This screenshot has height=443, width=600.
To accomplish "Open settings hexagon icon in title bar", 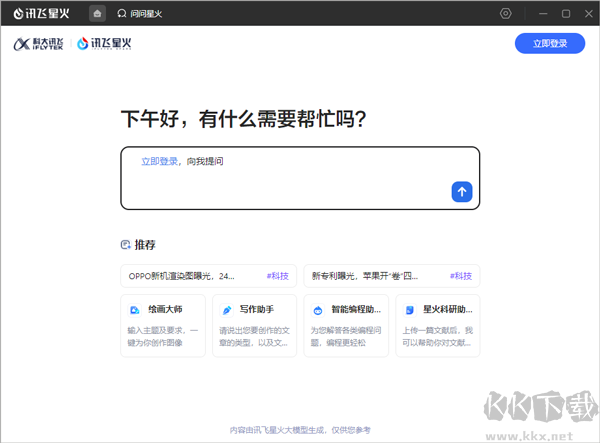I will point(505,13).
